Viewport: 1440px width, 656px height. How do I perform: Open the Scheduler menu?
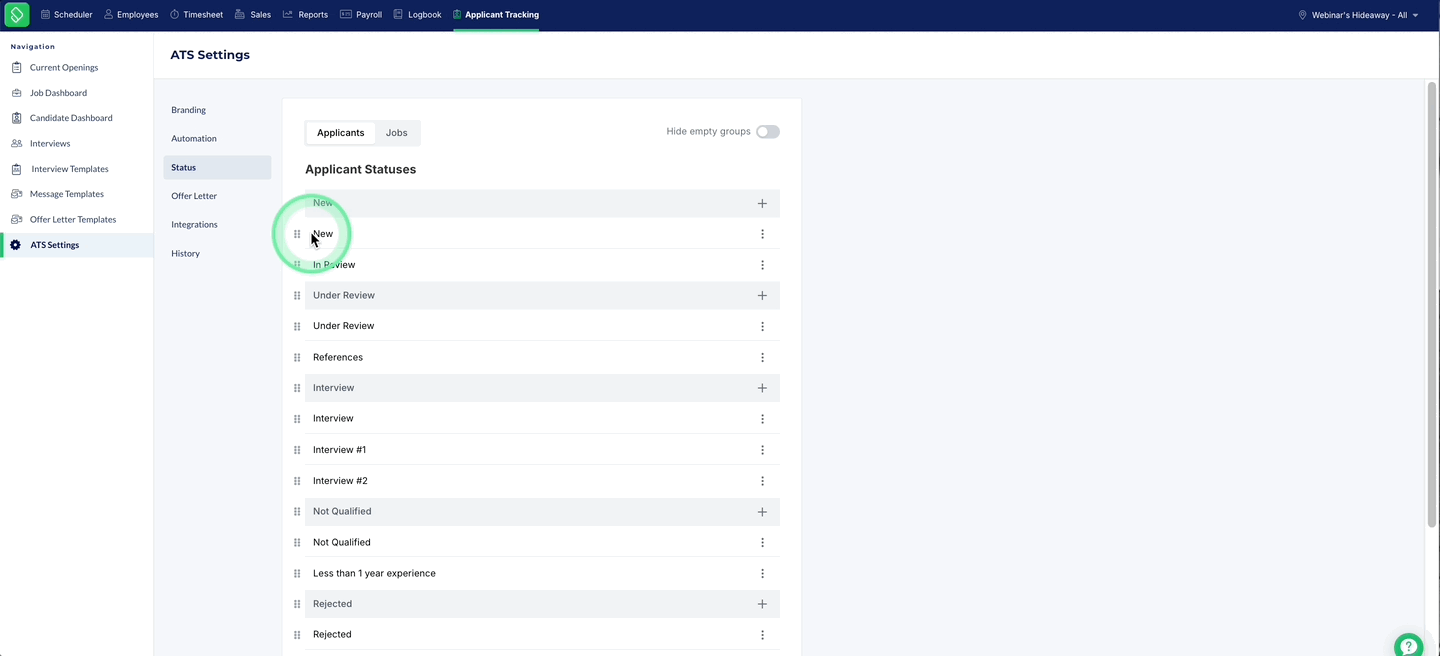pos(67,15)
